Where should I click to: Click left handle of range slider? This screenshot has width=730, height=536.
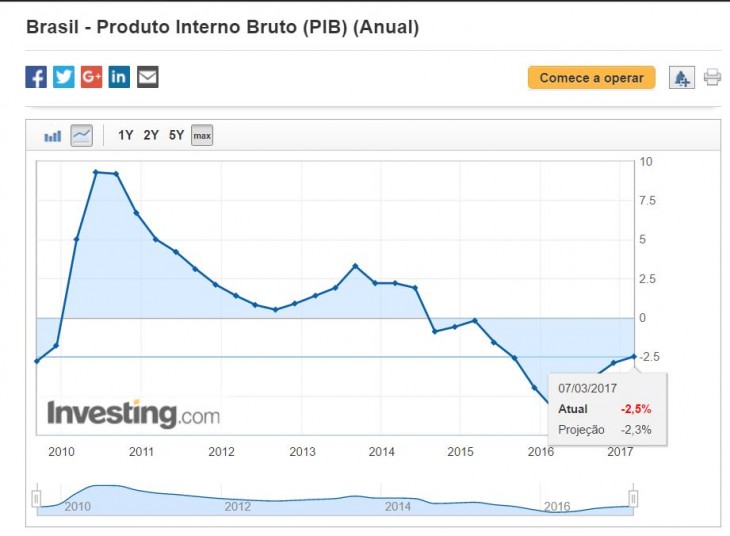click(x=36, y=498)
